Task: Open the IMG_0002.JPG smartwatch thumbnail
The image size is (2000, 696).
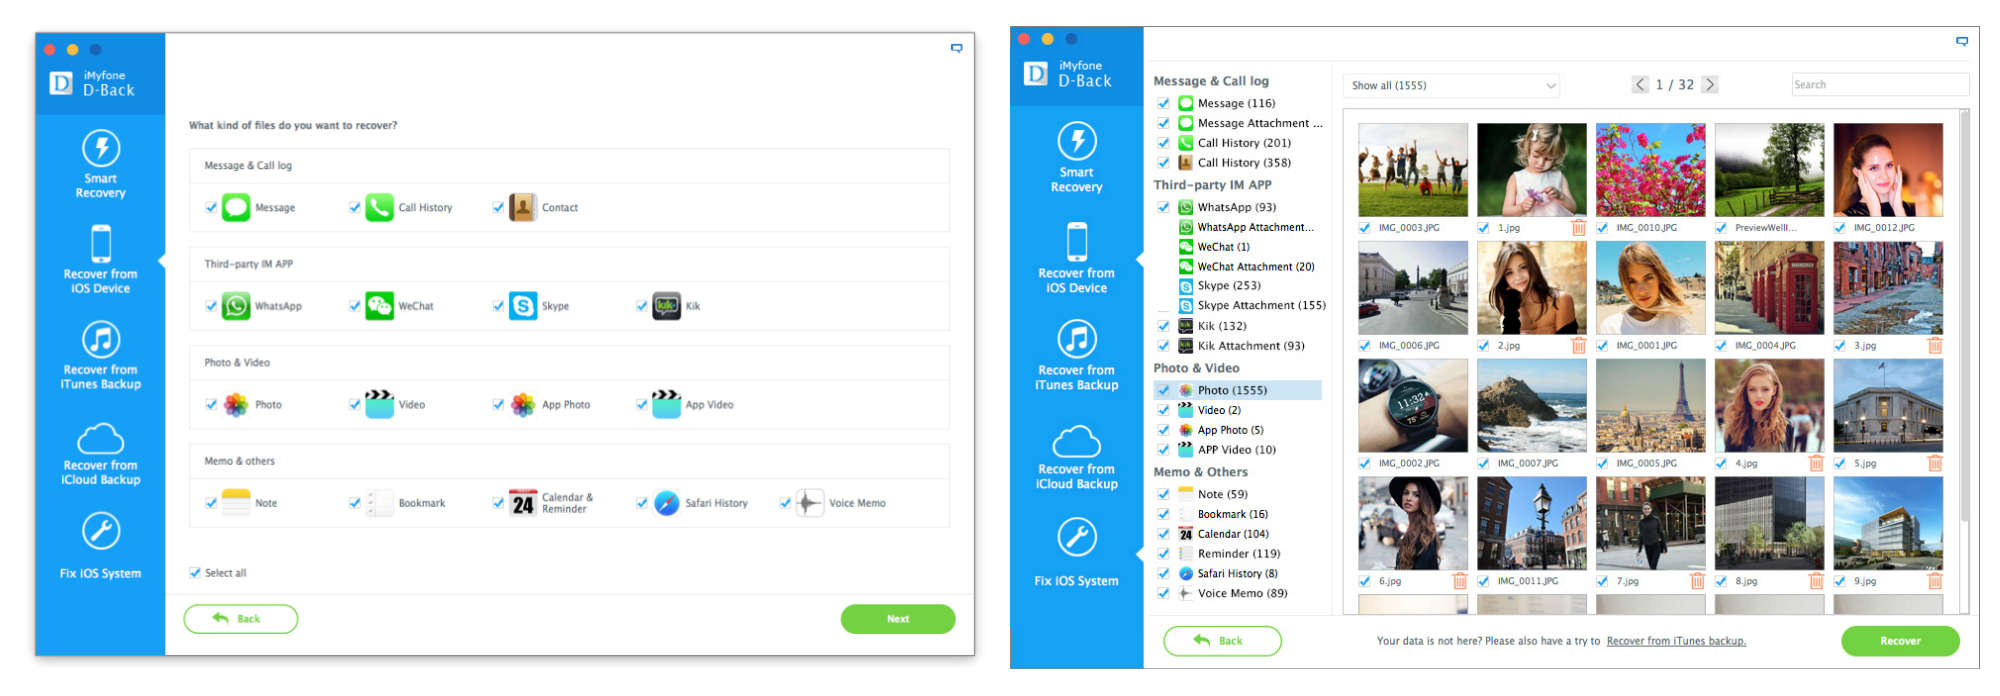Action: [1413, 406]
